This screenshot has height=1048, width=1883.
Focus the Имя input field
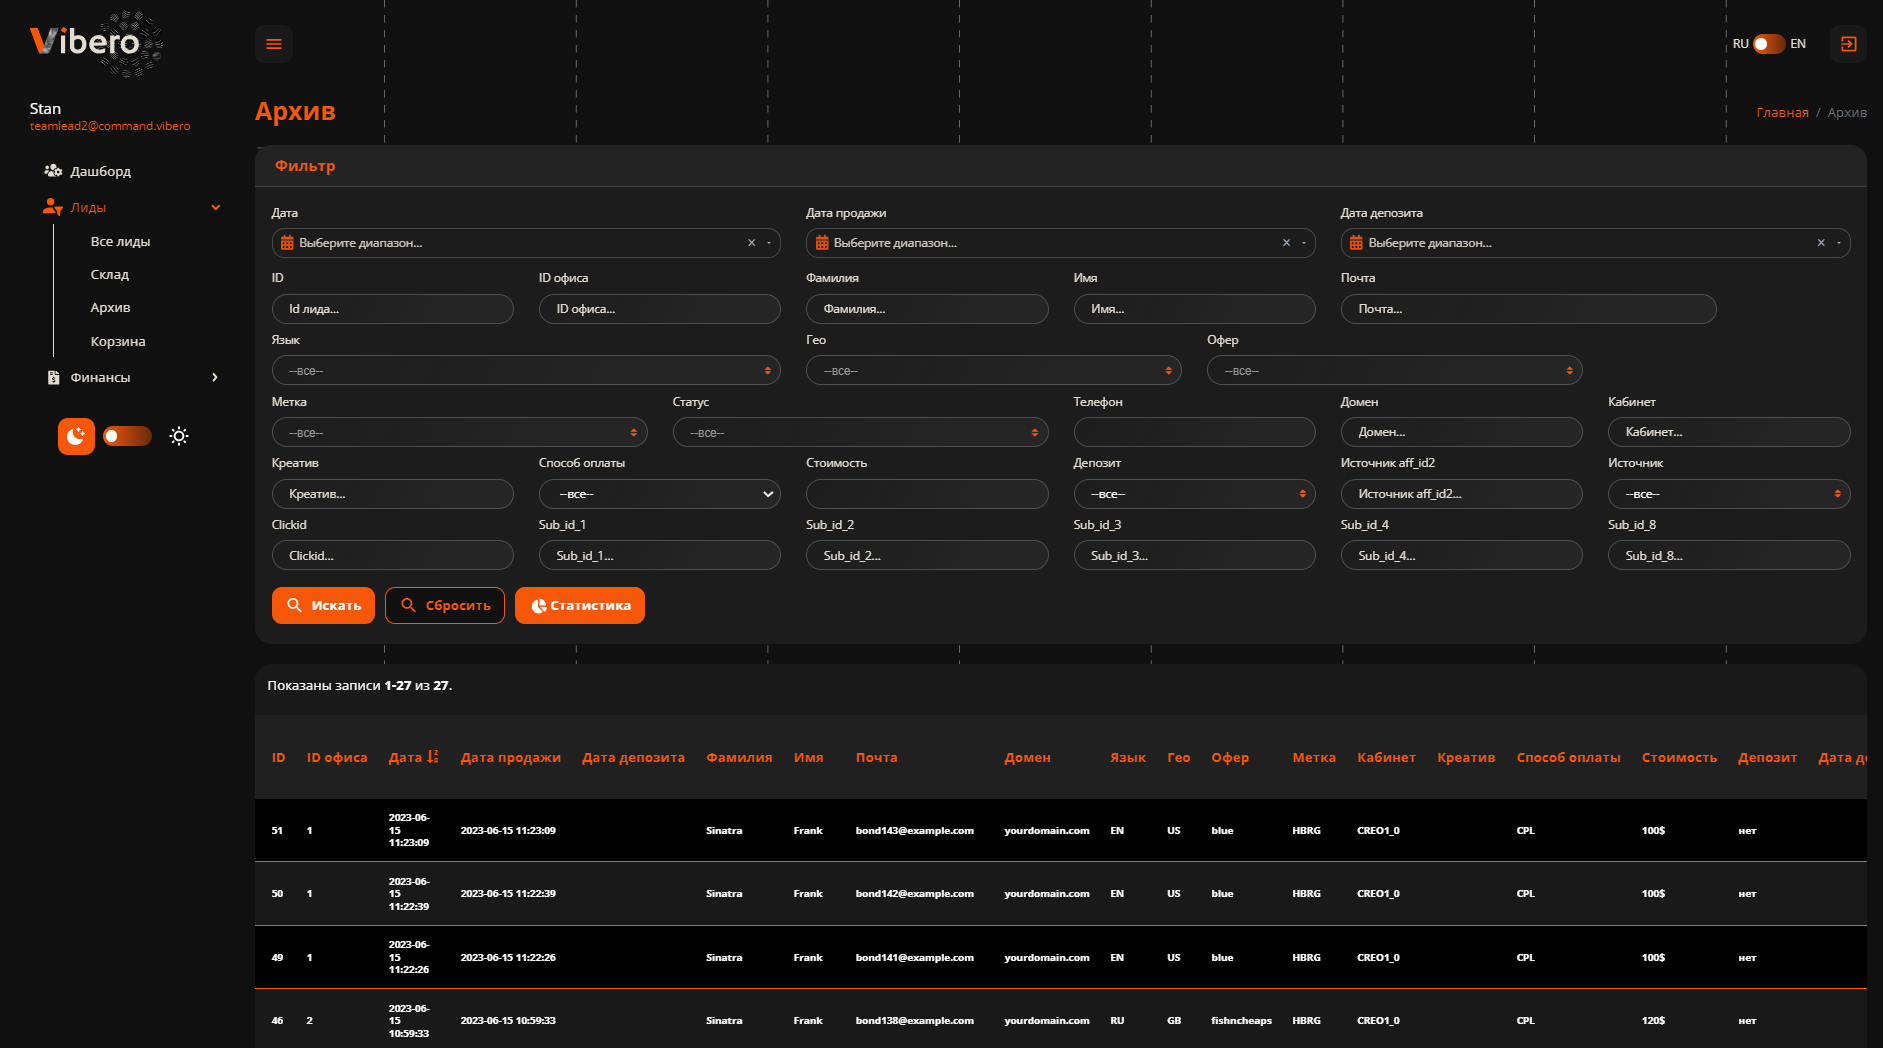tap(1195, 309)
